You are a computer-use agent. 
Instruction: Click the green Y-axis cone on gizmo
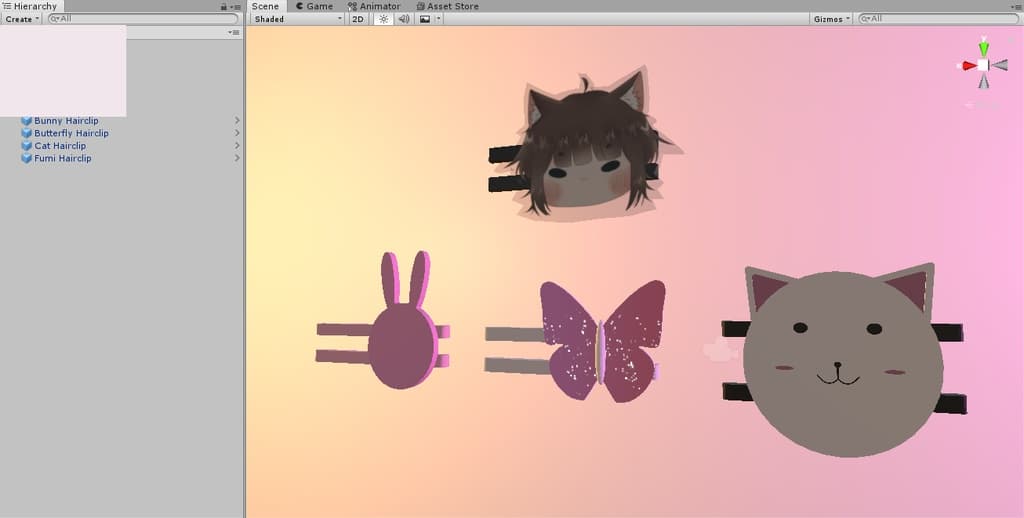point(984,47)
